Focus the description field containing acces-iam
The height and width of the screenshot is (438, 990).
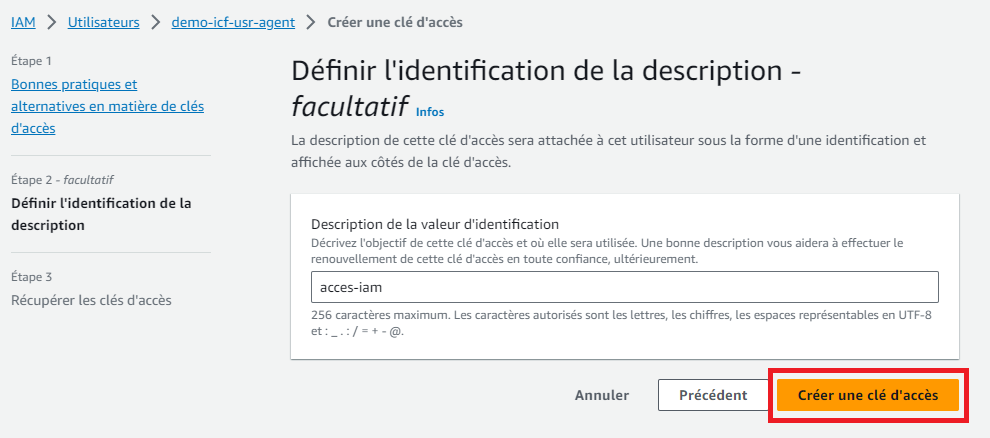click(624, 287)
